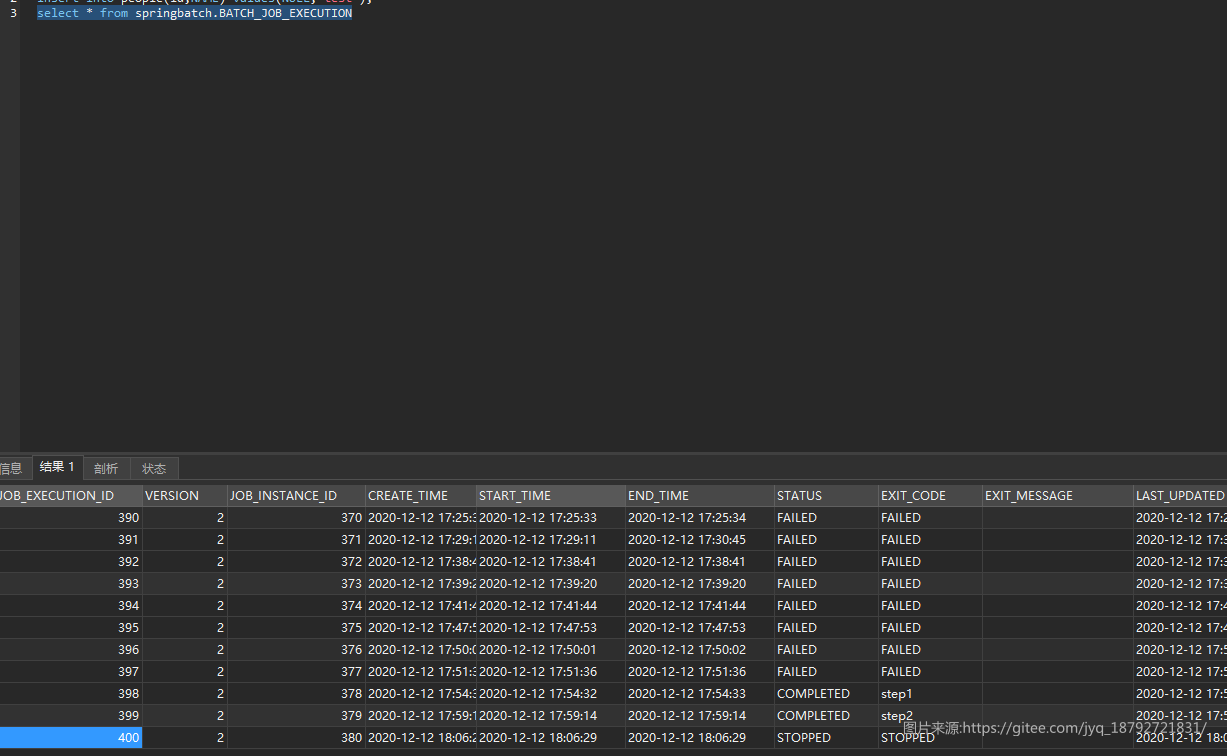
Task: Click the COMPLETED status in row 398
Action: point(826,694)
